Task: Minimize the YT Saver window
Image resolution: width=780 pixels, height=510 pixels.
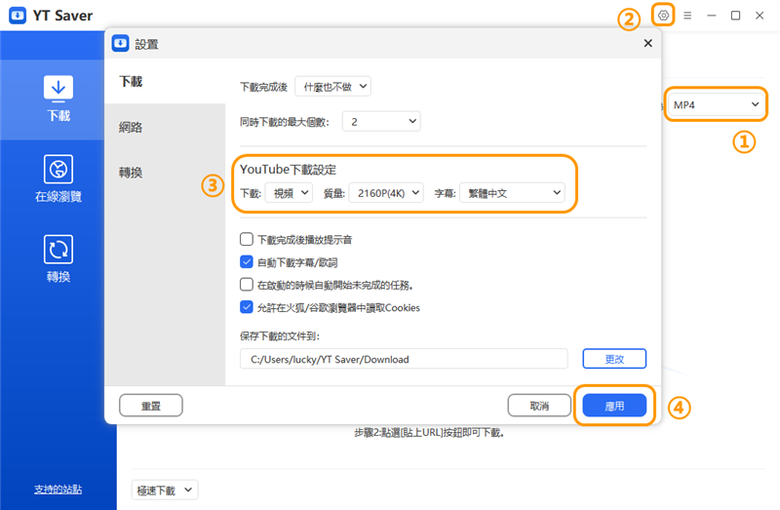Action: tap(711, 15)
